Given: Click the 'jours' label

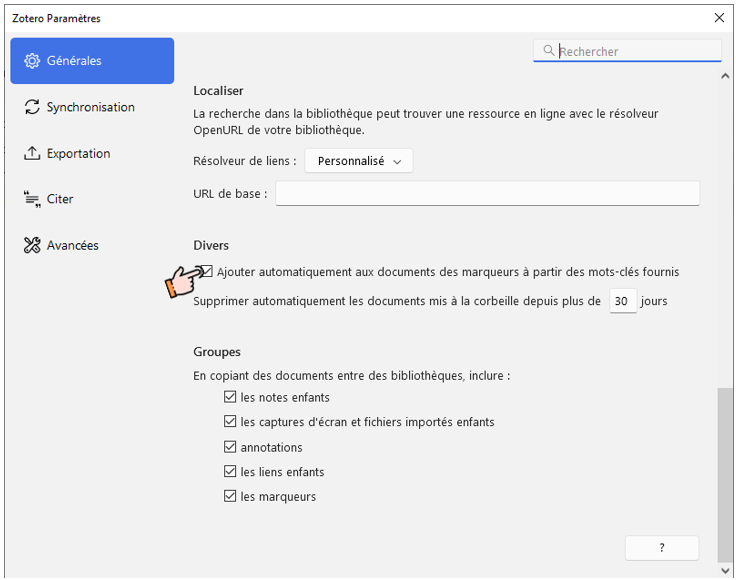Looking at the screenshot, I should [x=654, y=301].
